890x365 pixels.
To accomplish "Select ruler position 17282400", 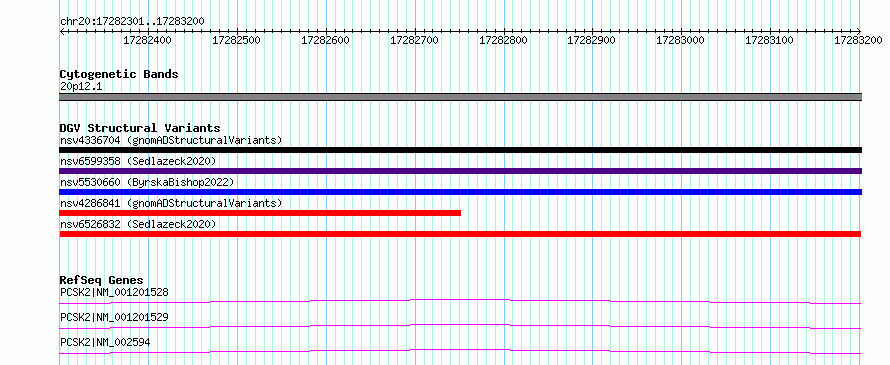I will coord(147,40).
